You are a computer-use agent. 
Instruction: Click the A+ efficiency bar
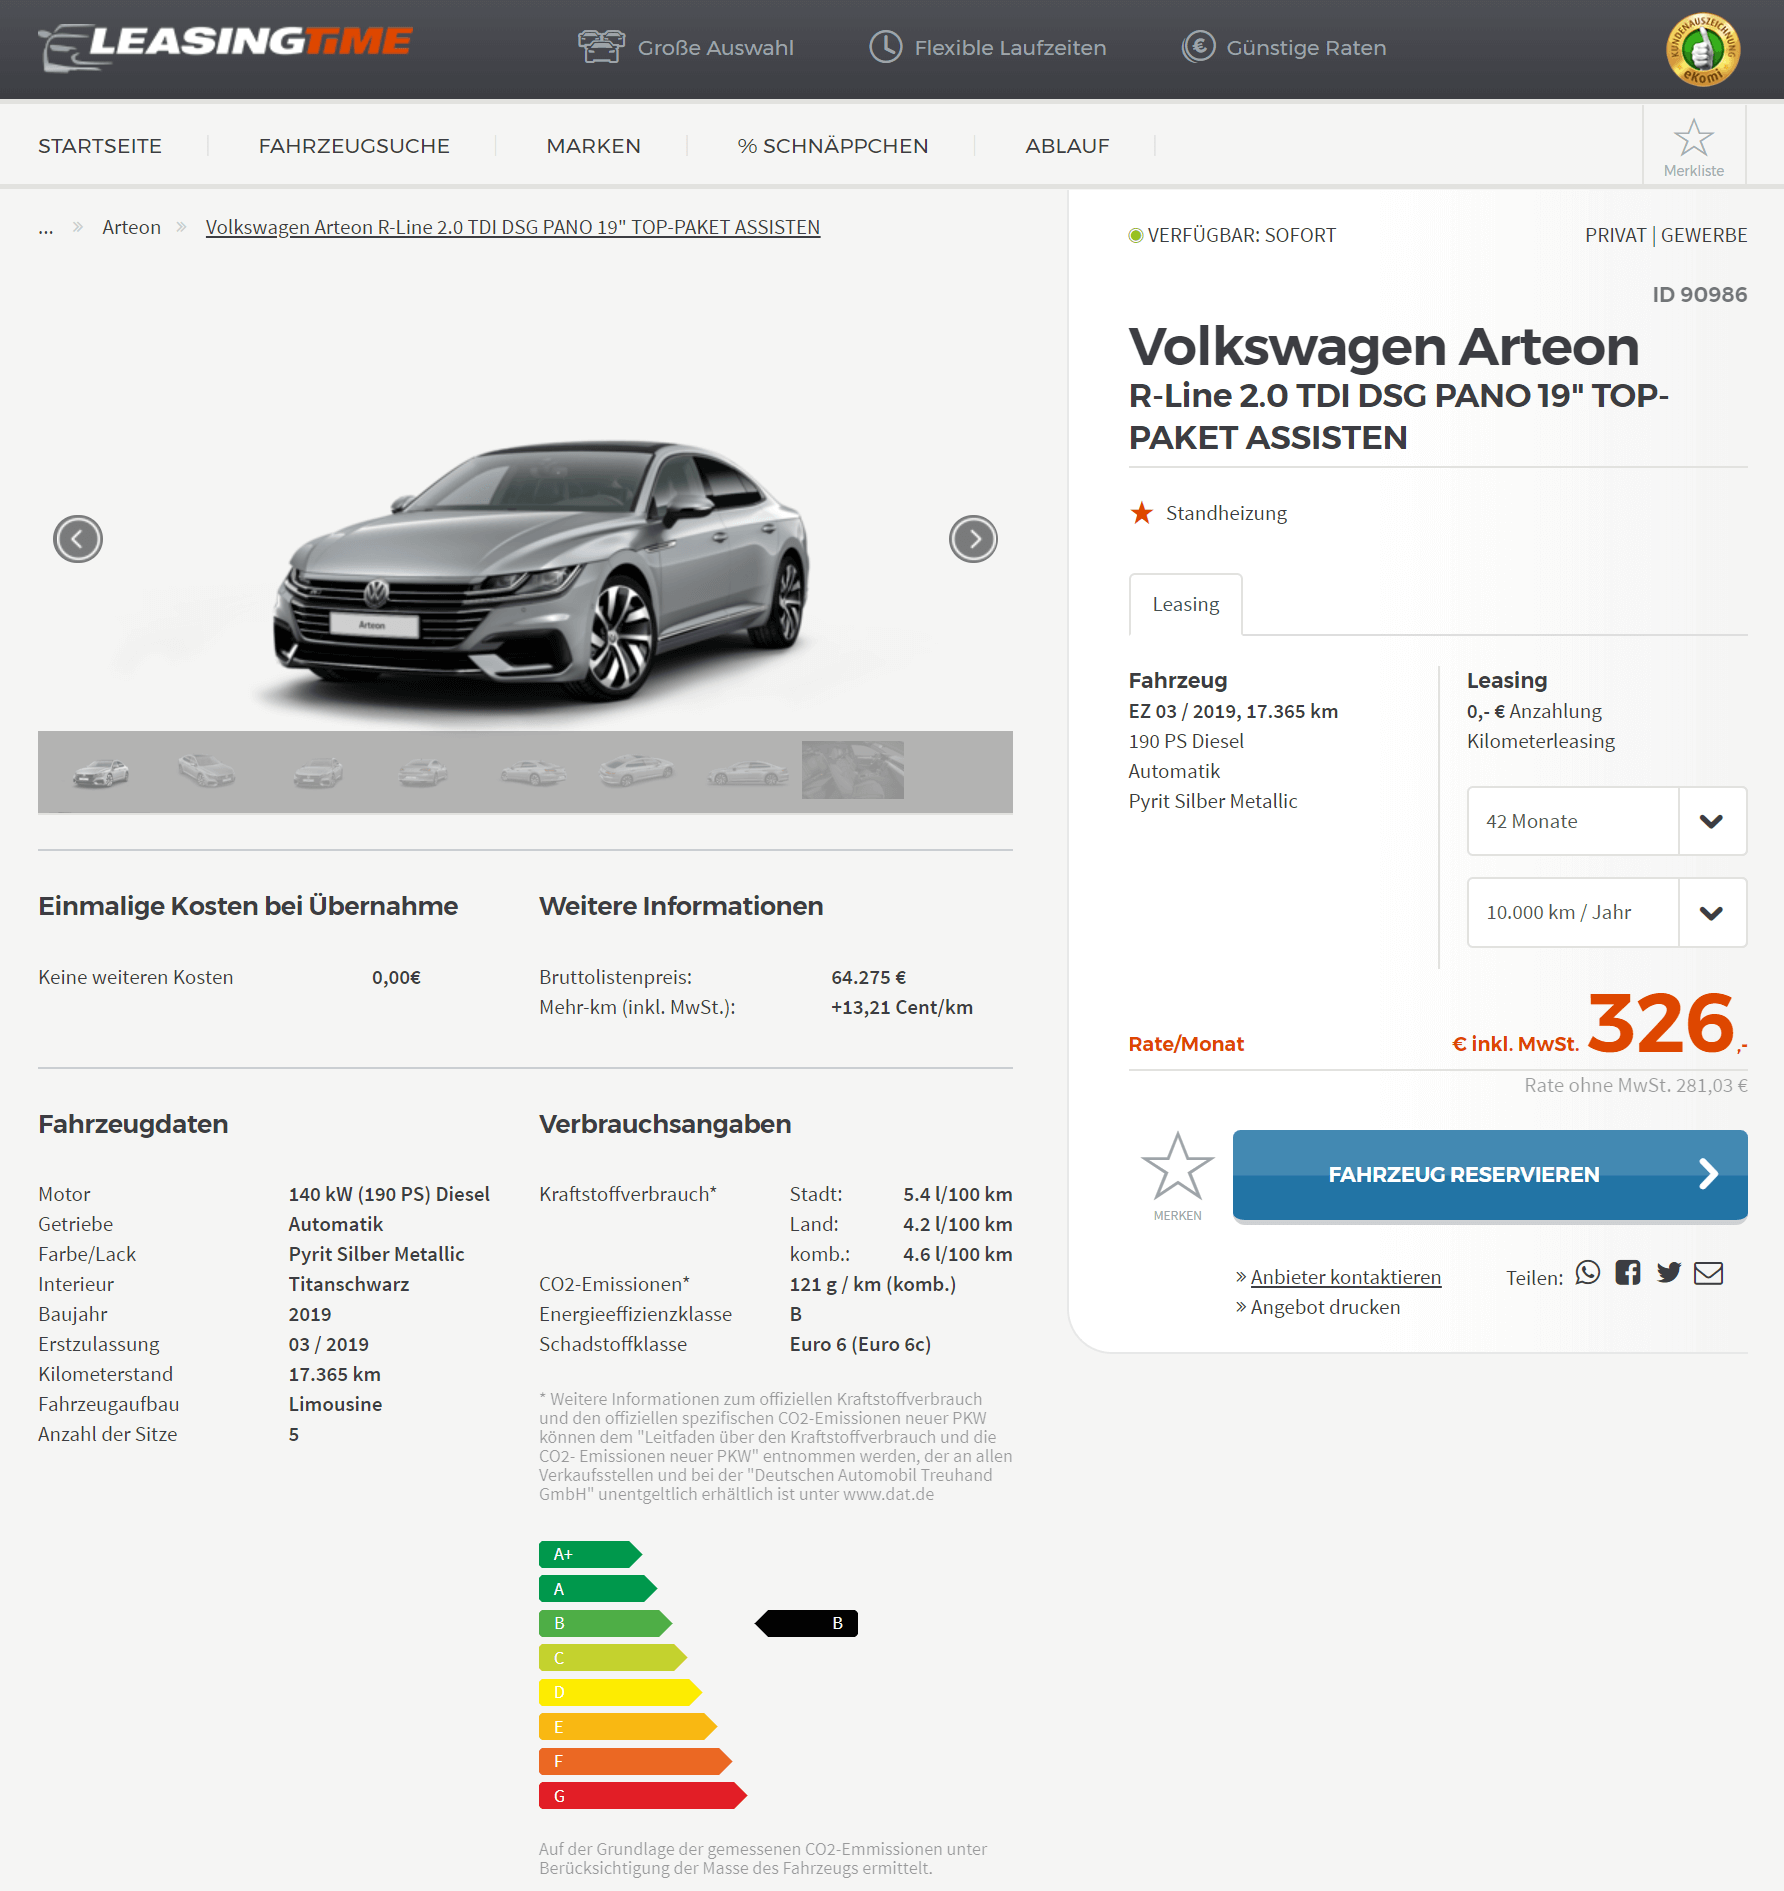coord(590,1554)
